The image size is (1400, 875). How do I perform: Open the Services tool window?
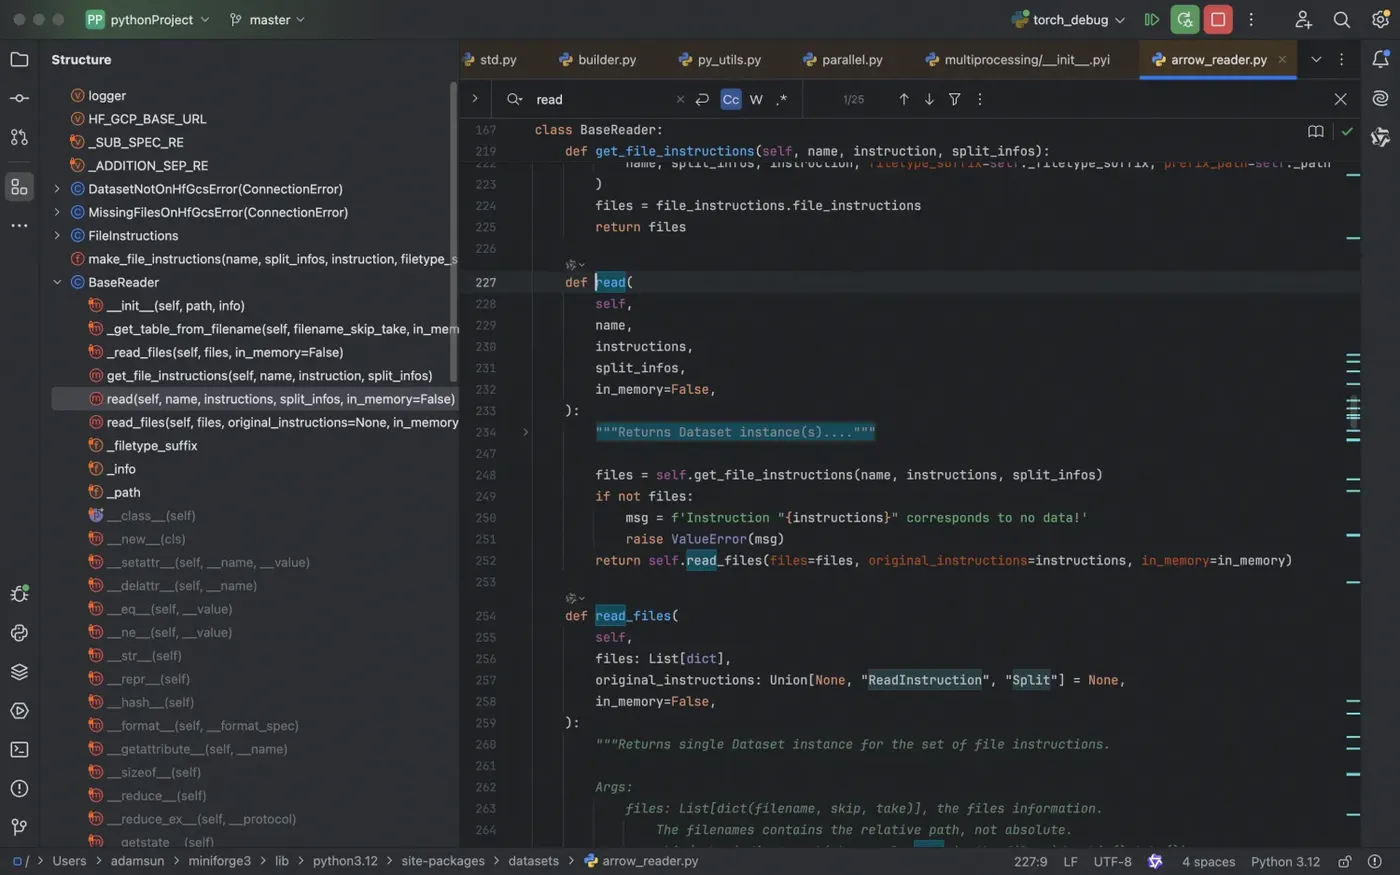pyautogui.click(x=19, y=711)
